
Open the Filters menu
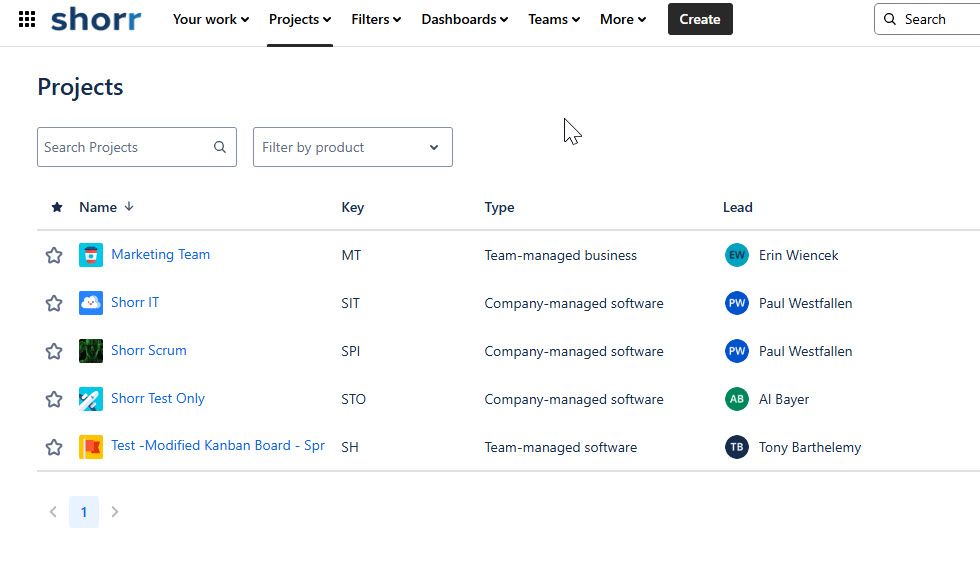click(x=376, y=19)
